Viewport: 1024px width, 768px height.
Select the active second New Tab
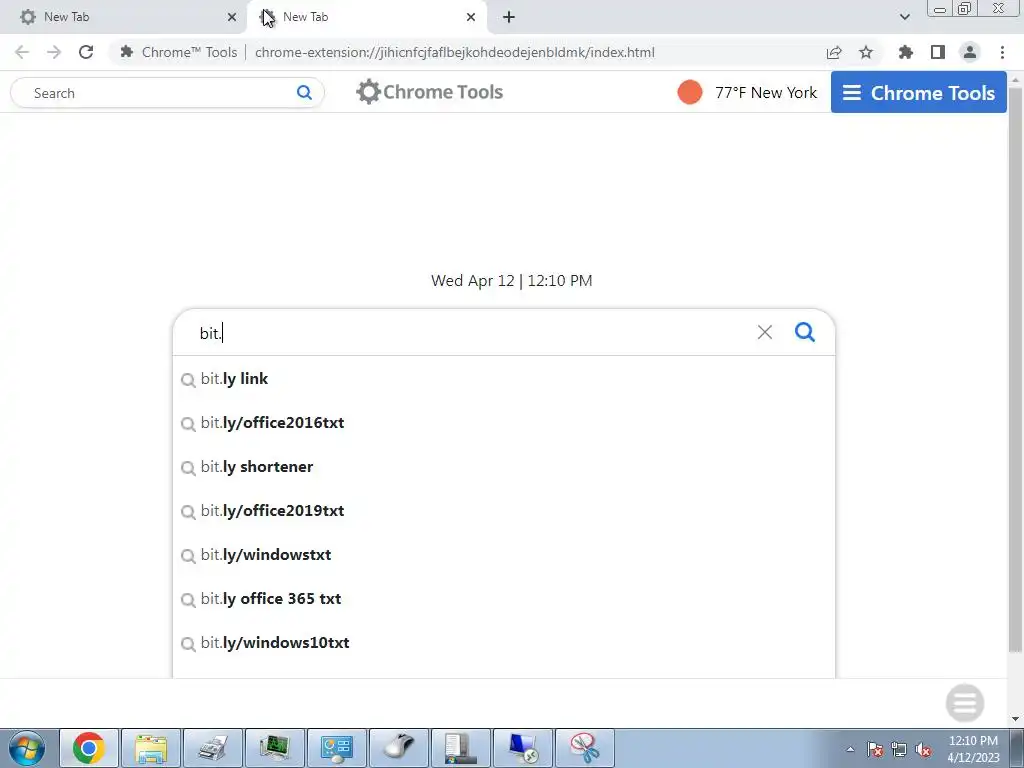coord(366,17)
